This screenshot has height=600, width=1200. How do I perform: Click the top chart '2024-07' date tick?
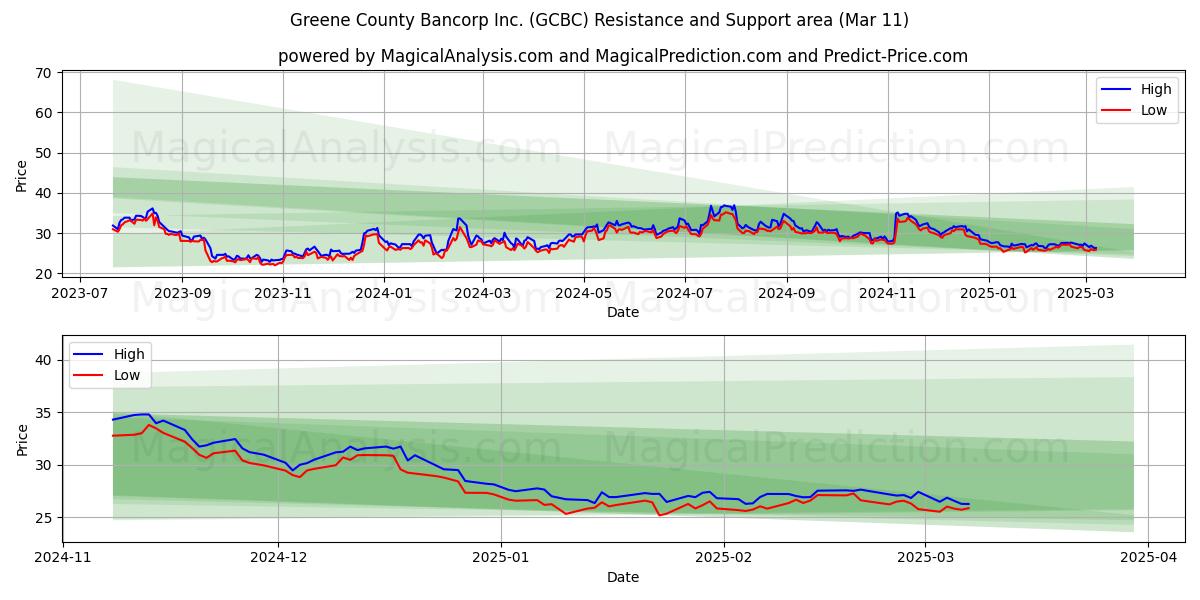click(685, 294)
